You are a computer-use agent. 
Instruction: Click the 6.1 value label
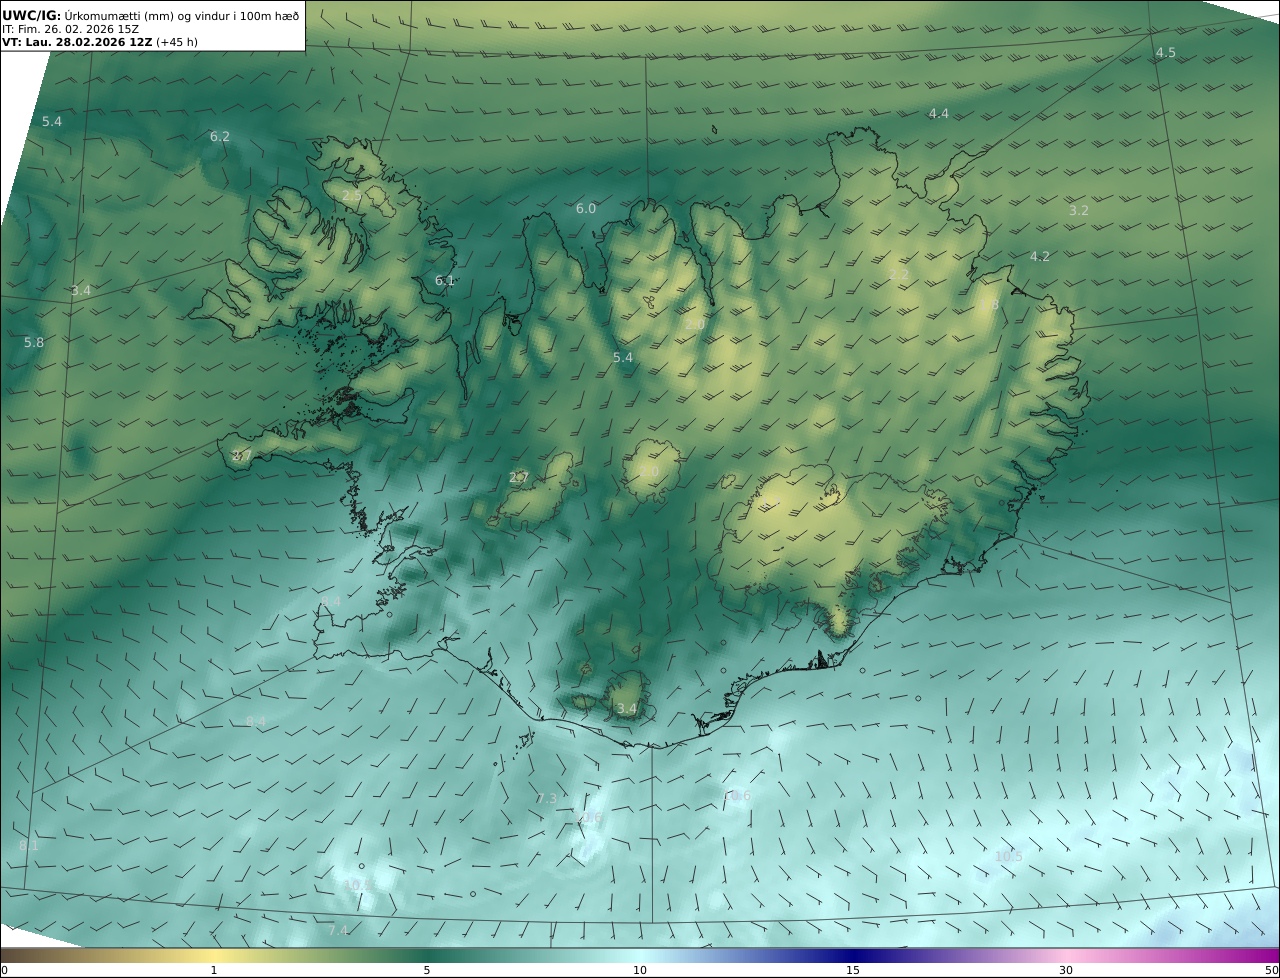[445, 280]
